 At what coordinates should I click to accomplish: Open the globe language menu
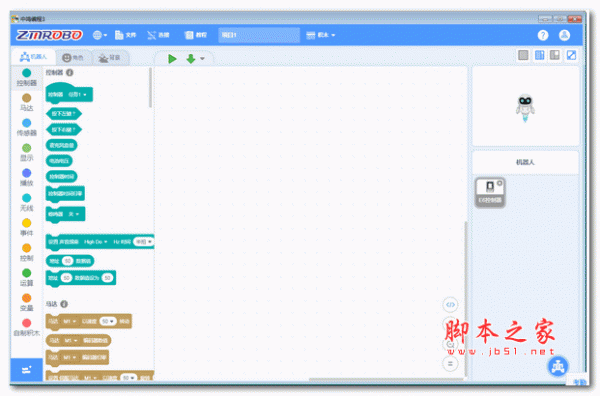(x=100, y=35)
